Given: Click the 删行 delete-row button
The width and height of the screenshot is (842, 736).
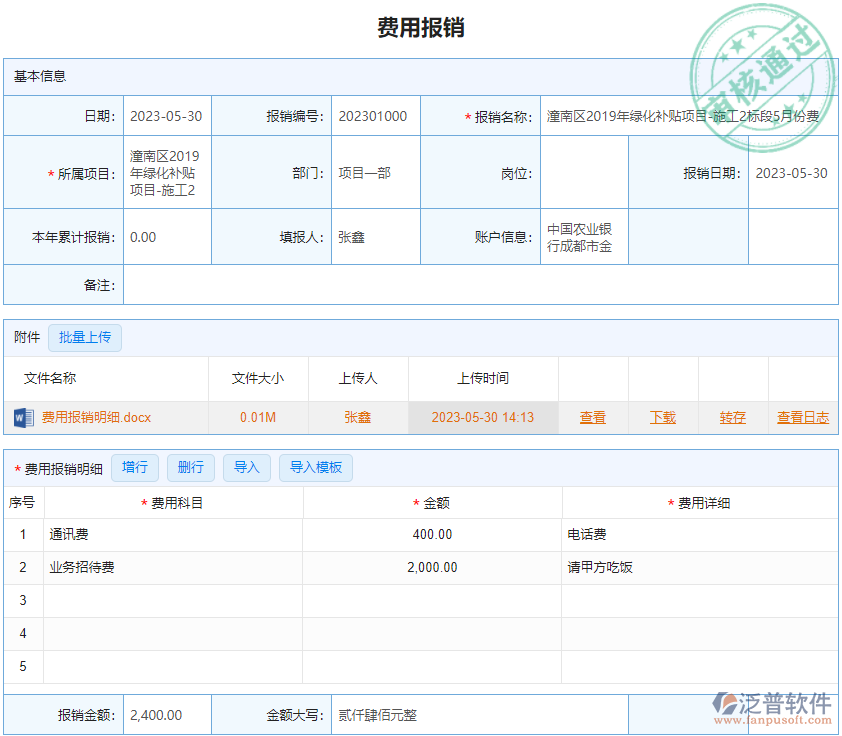Looking at the screenshot, I should click(191, 467).
